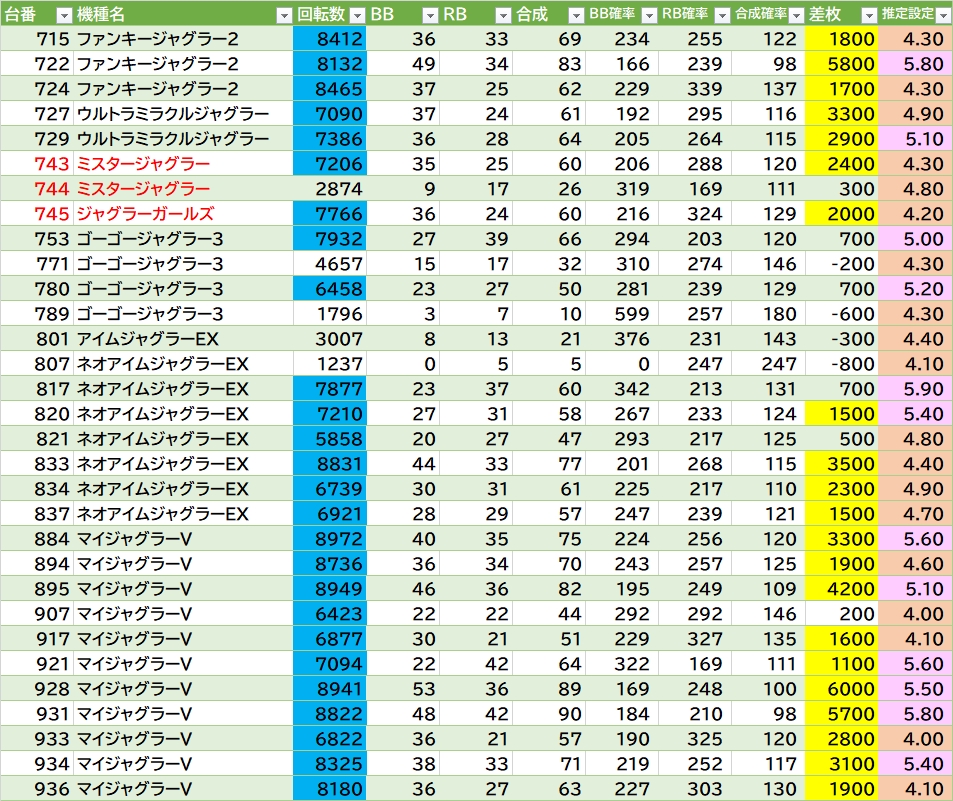This screenshot has width=953, height=801.
Task: Select 台番 cell 807
Action: tap(37, 364)
